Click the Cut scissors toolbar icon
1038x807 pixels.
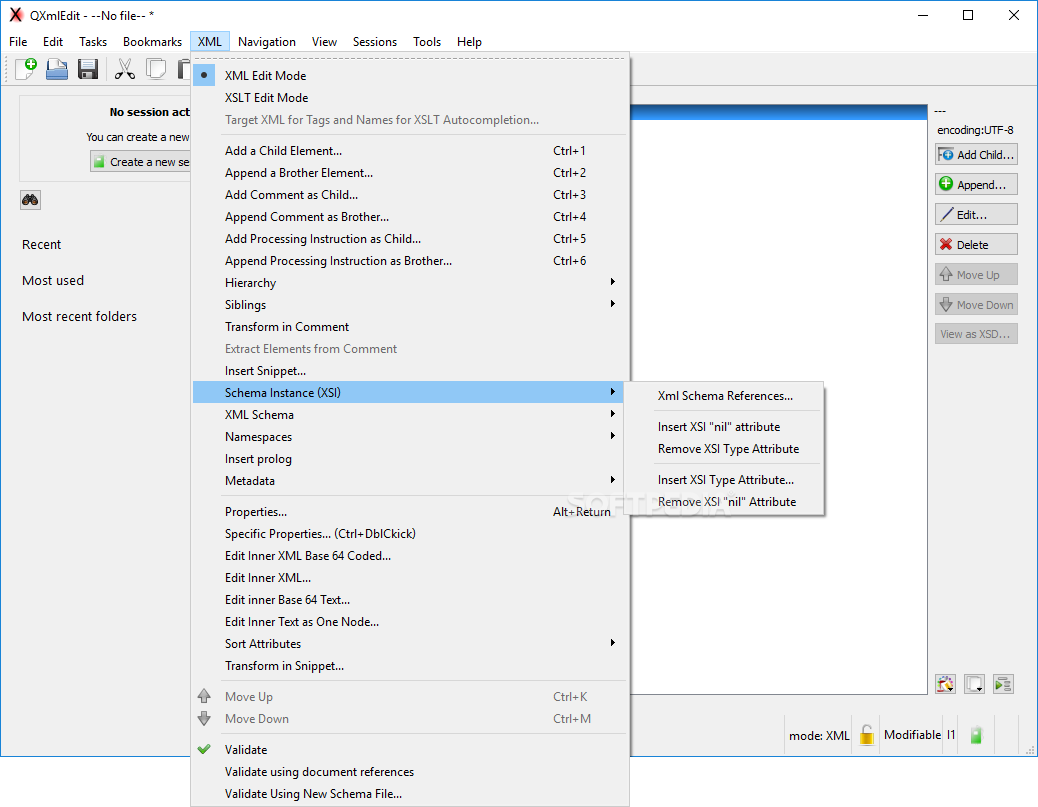[124, 69]
